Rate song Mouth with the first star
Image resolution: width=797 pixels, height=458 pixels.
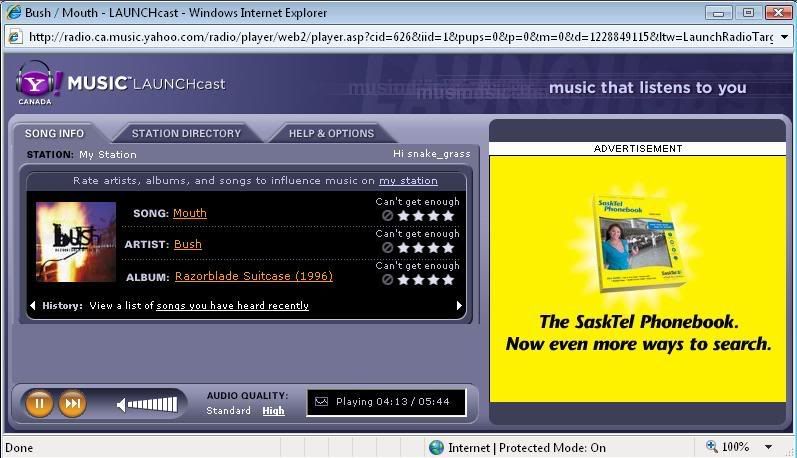pyautogui.click(x=404, y=216)
